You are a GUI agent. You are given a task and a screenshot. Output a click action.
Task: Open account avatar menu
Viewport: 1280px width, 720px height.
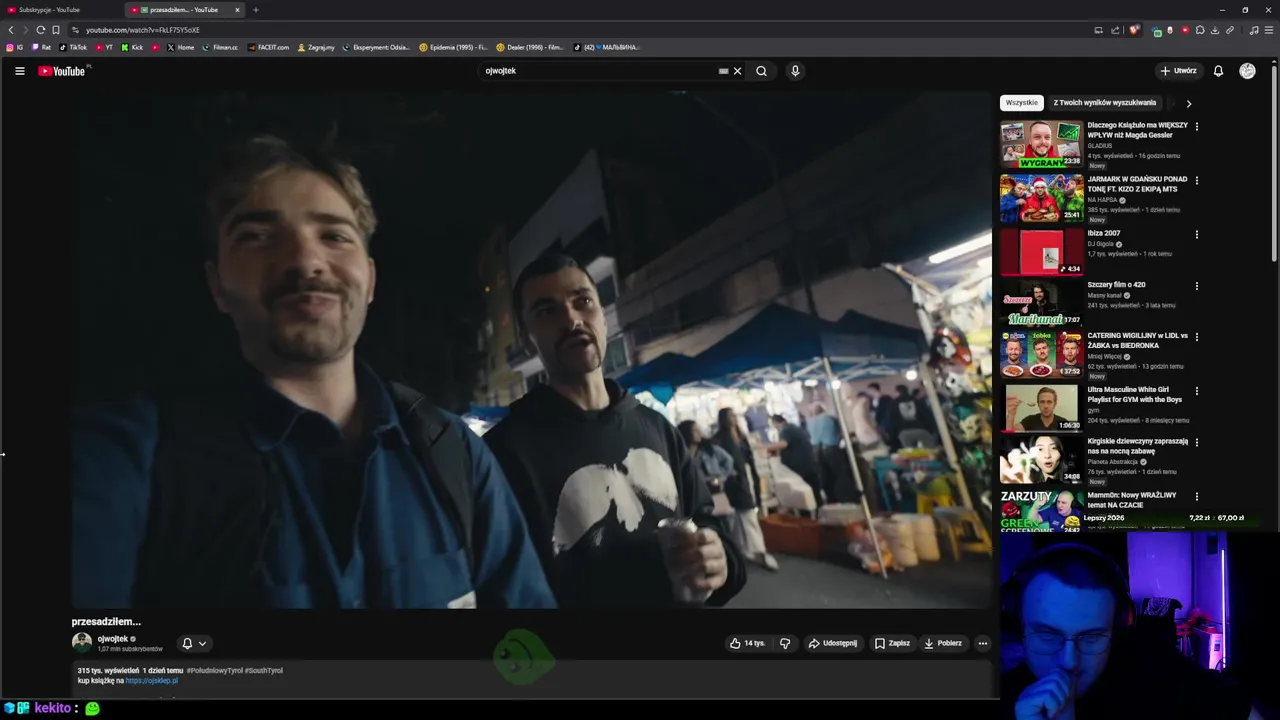[1247, 71]
